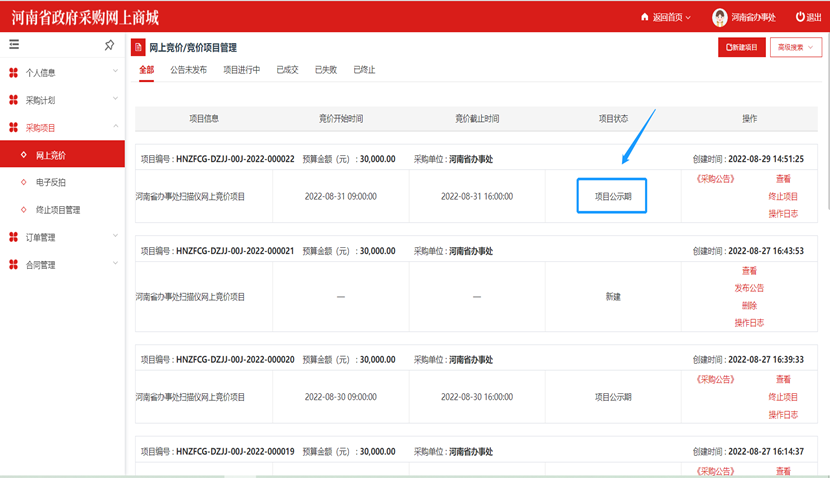
Task: Click 项目公示期 status of project 000022
Action: 612,196
